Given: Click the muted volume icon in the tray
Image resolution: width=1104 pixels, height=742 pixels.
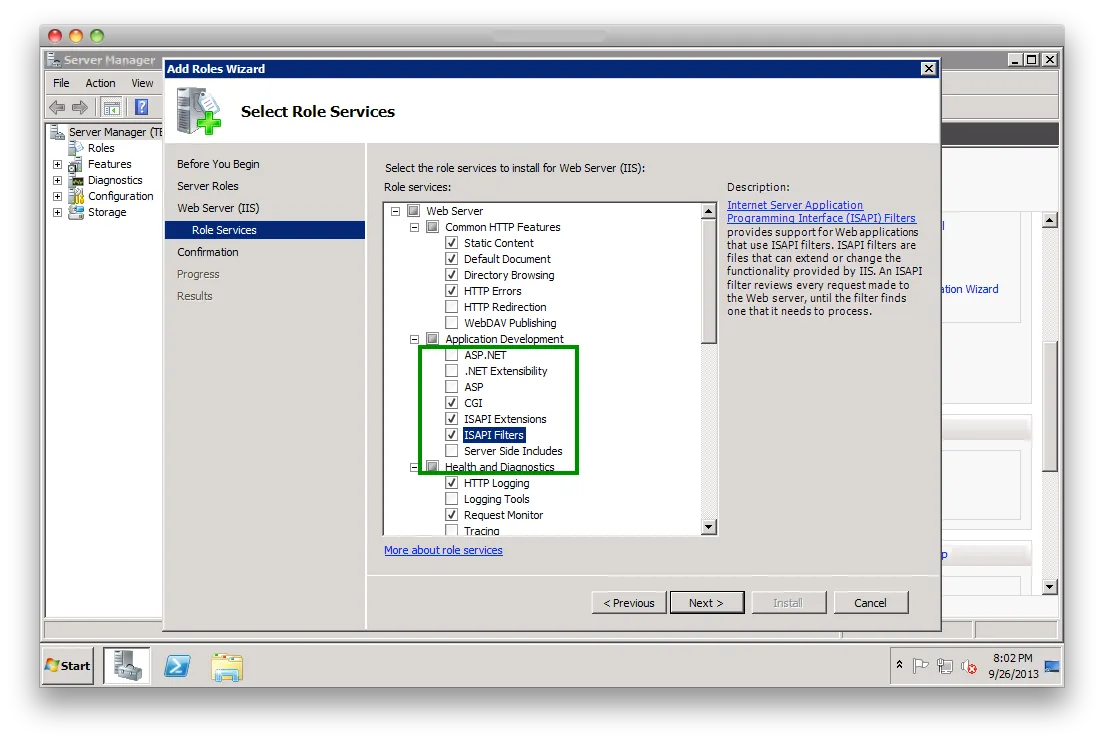Looking at the screenshot, I should click(x=969, y=667).
